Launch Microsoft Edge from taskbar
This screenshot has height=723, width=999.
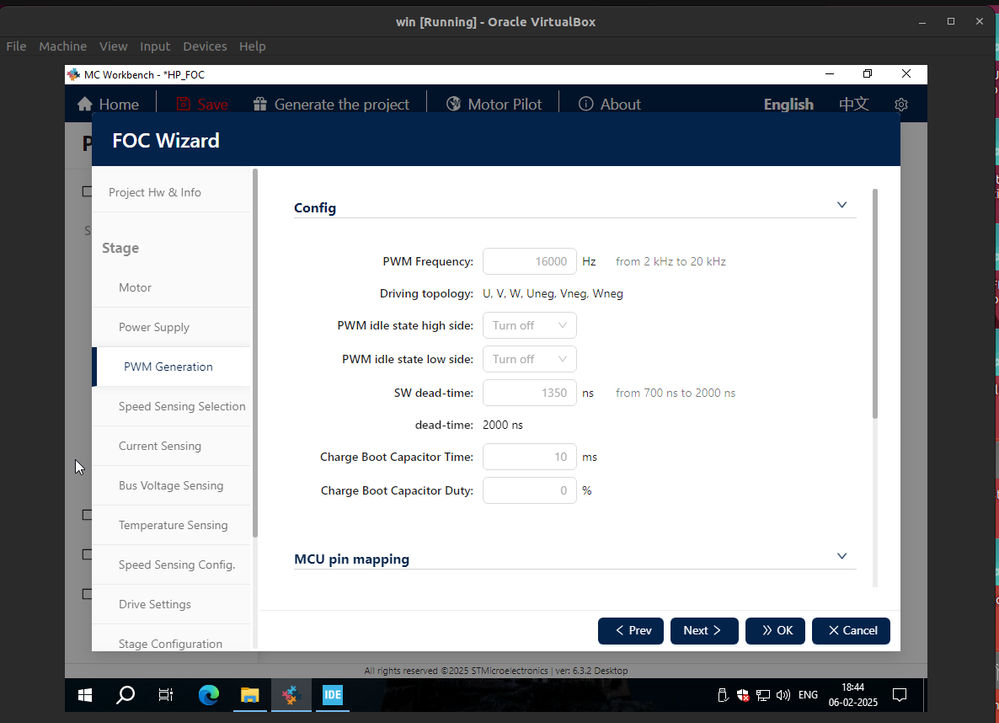208,695
